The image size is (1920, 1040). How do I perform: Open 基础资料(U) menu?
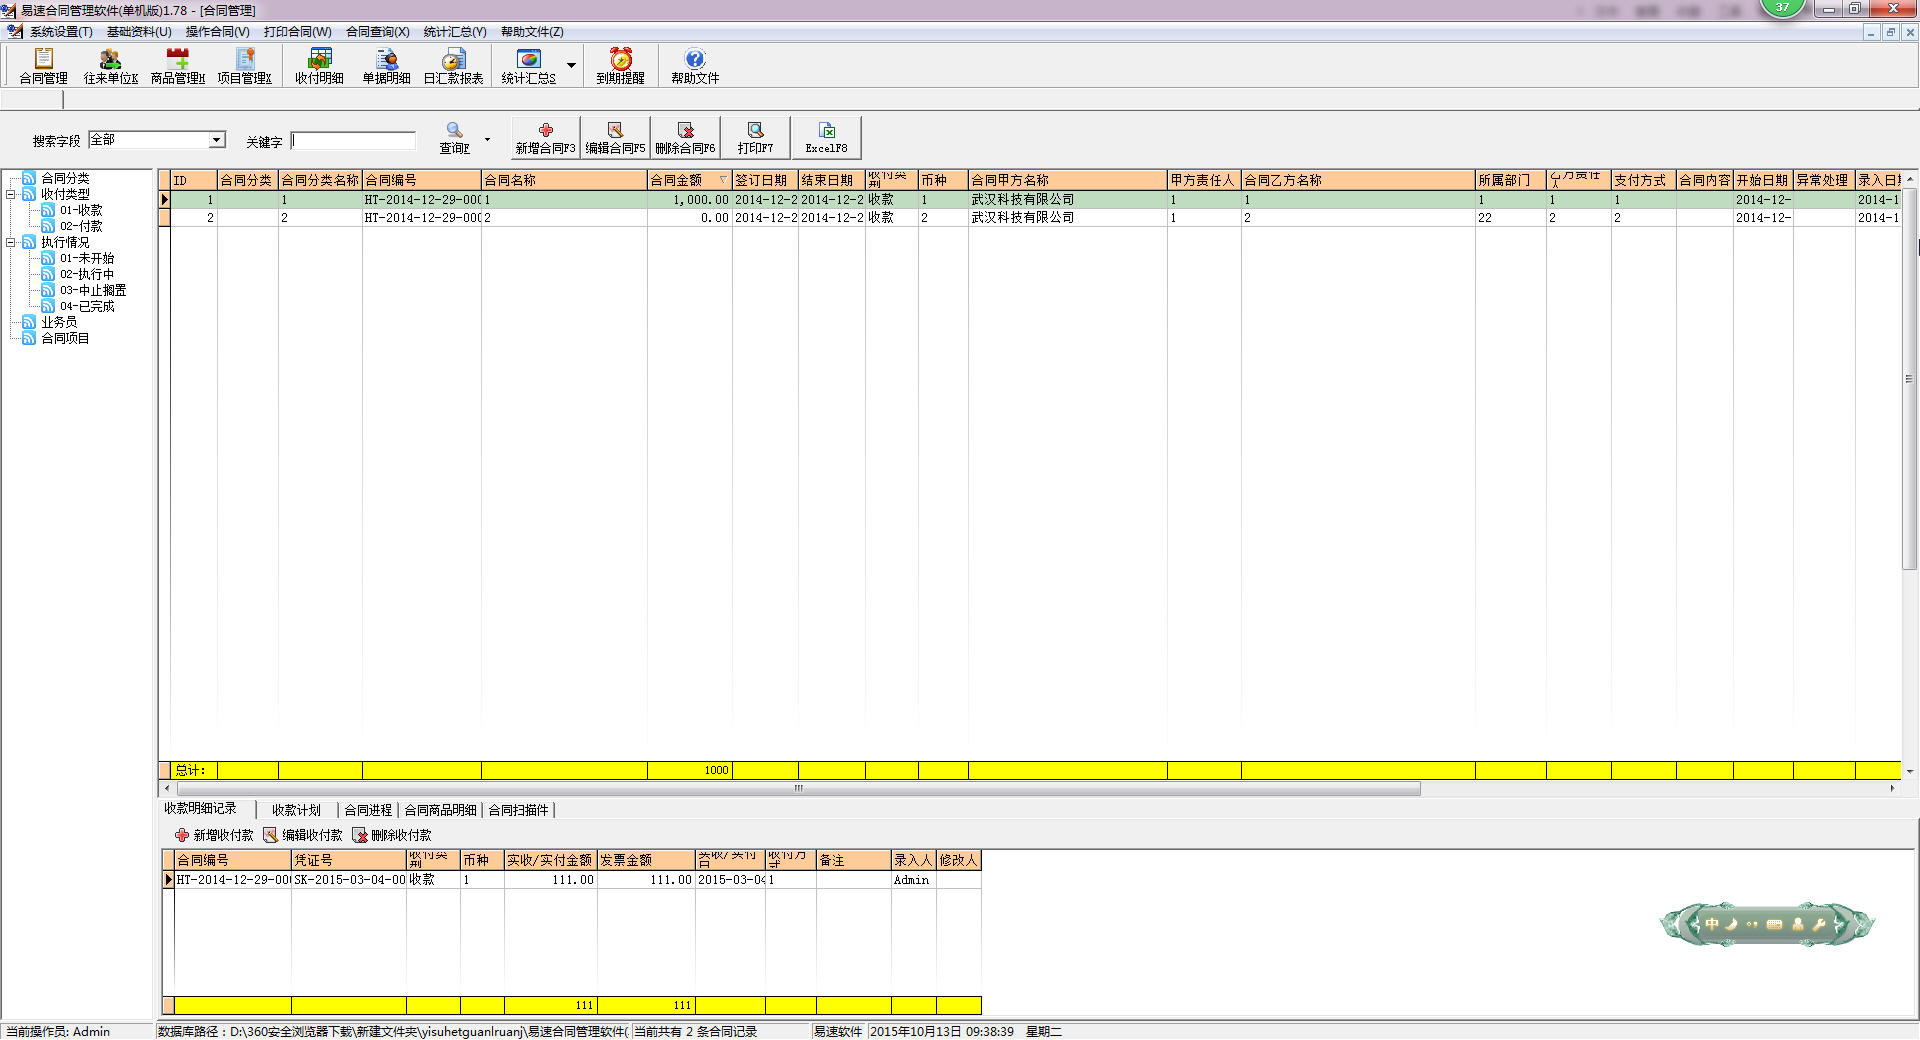point(139,32)
